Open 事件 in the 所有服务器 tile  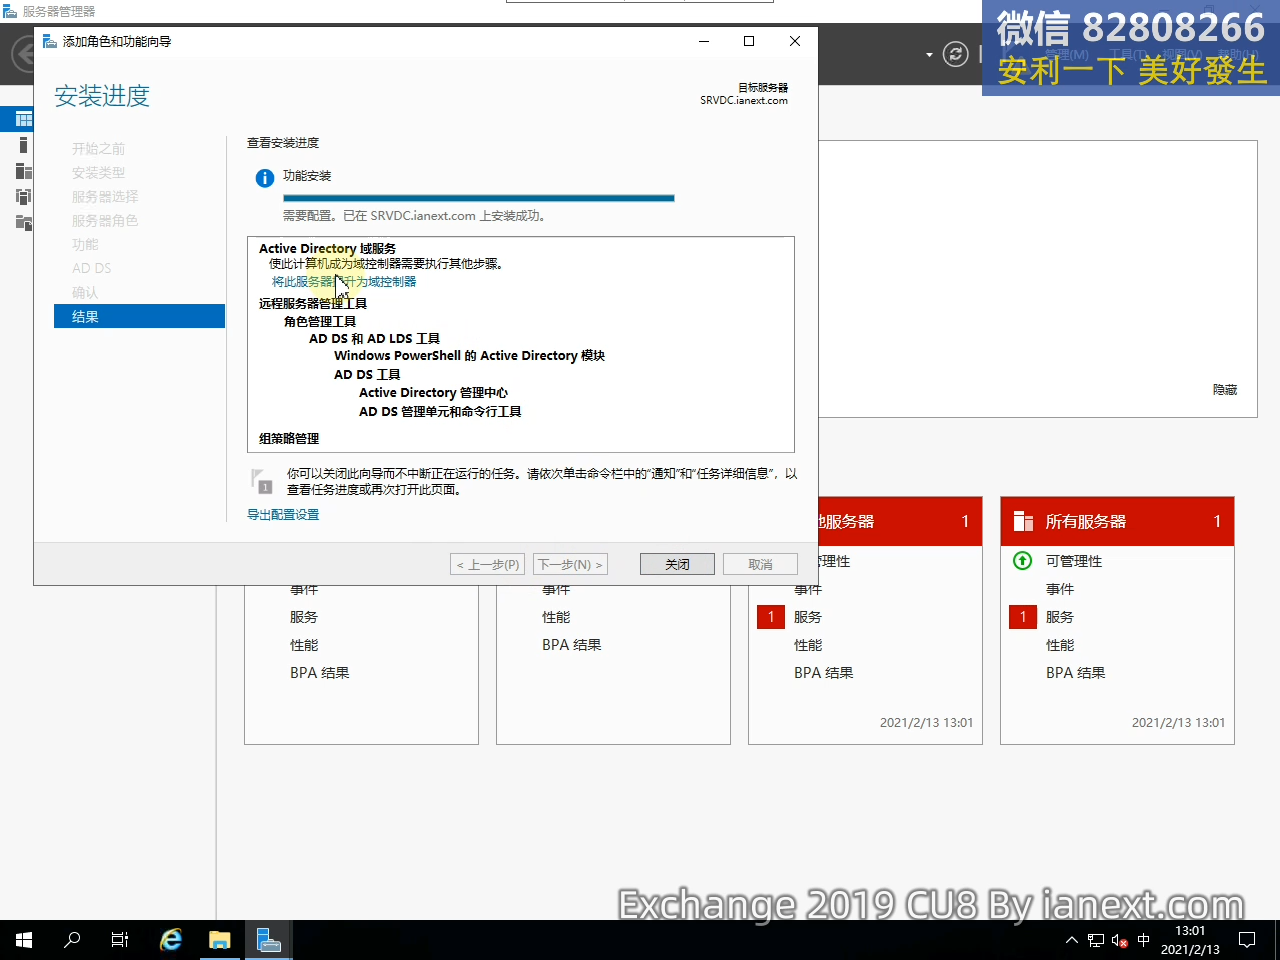tap(1059, 589)
